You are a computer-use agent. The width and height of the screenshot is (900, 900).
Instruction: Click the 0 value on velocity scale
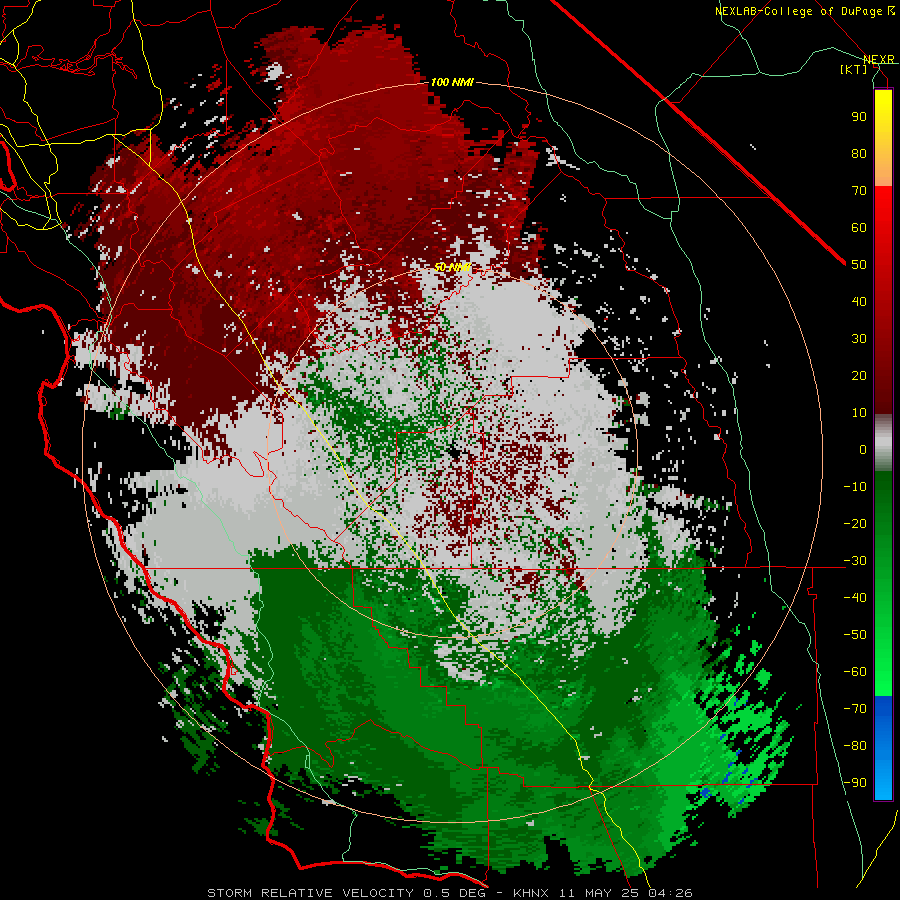click(x=863, y=450)
